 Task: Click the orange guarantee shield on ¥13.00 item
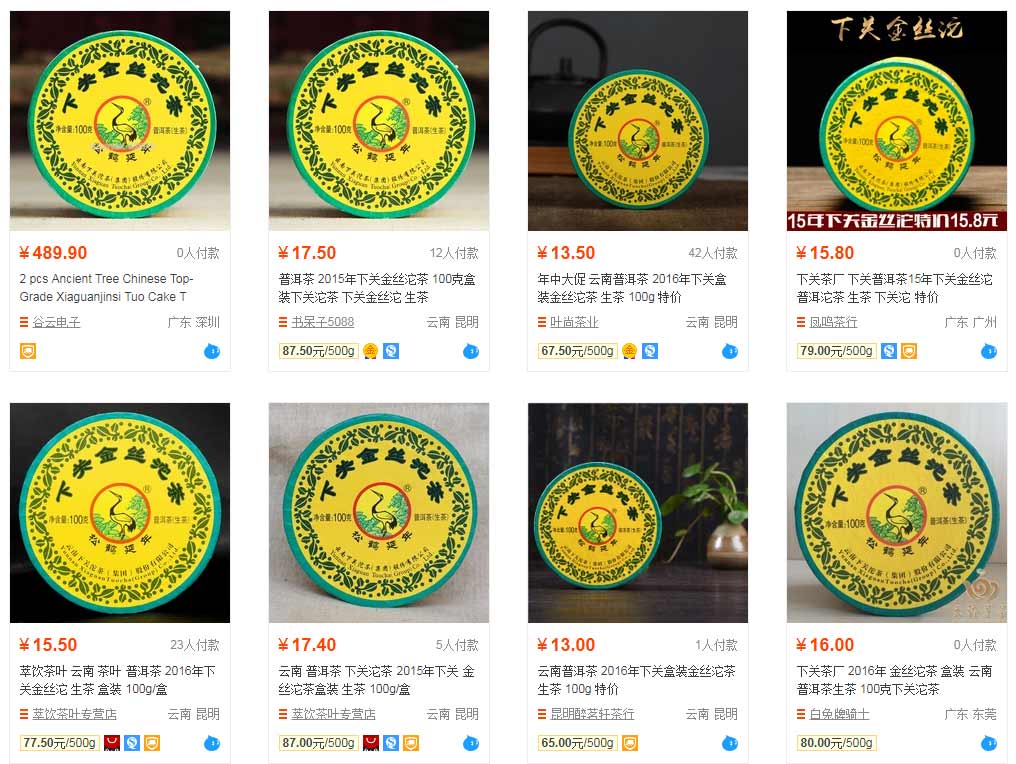pyautogui.click(x=630, y=743)
